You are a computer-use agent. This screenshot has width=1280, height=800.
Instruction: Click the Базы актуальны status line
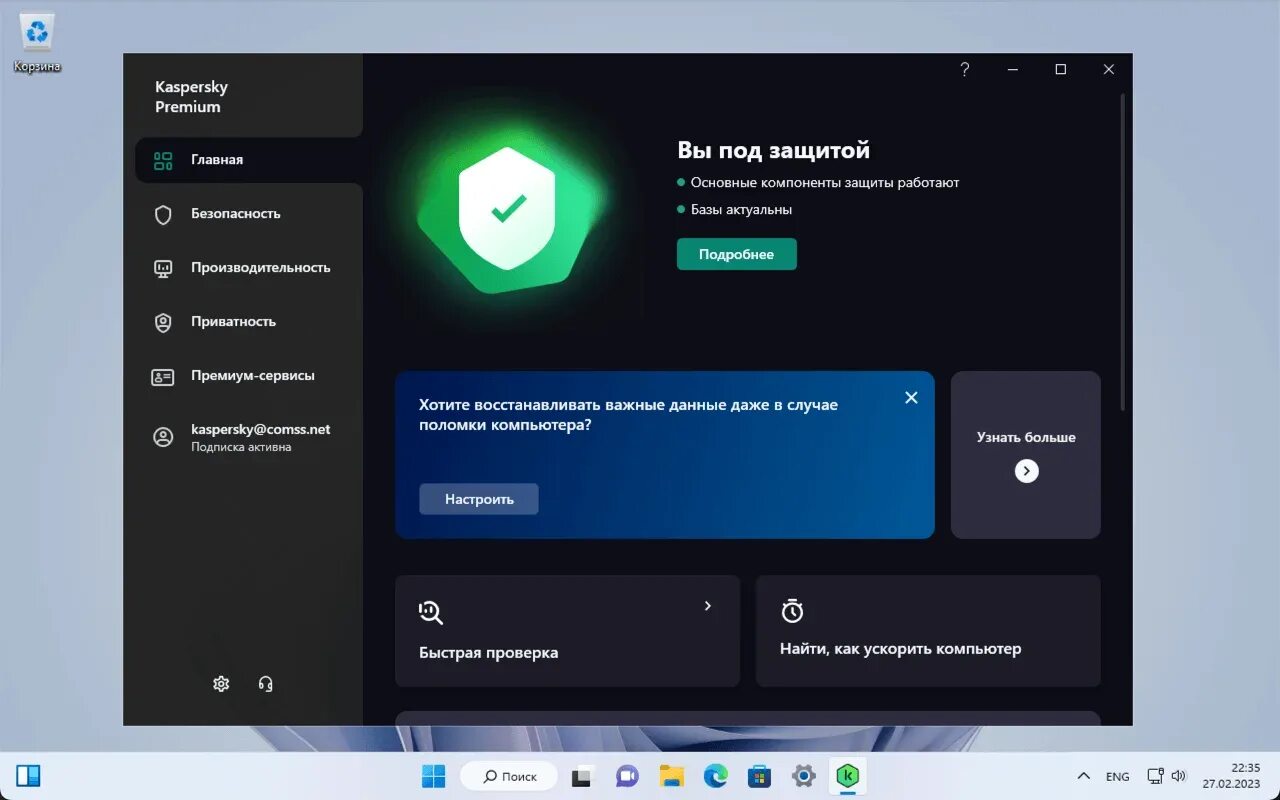(x=741, y=209)
